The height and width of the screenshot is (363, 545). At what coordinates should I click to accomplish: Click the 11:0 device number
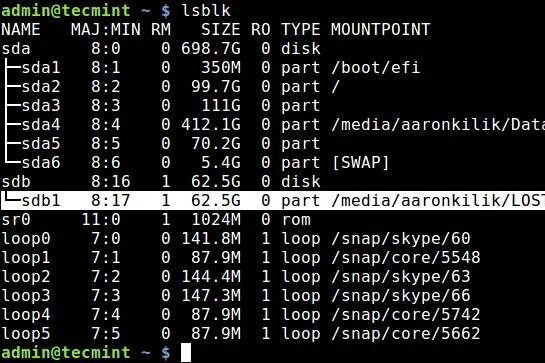tap(101, 220)
